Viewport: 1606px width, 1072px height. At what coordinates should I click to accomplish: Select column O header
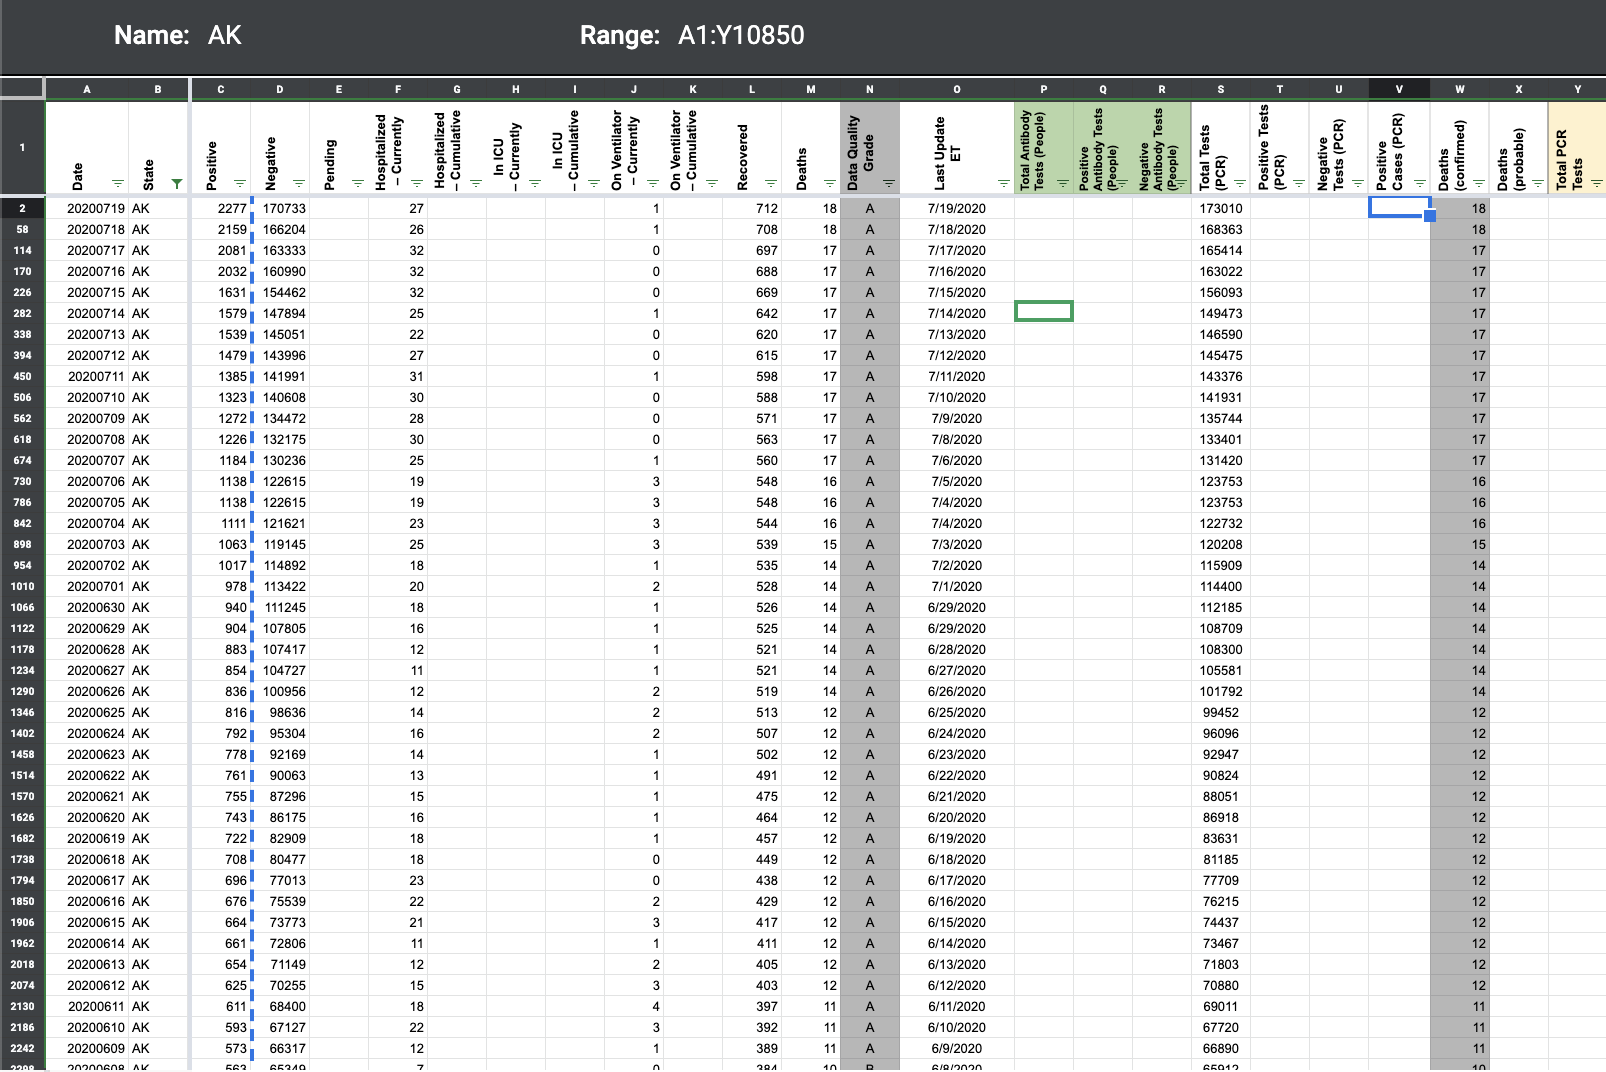coord(957,89)
